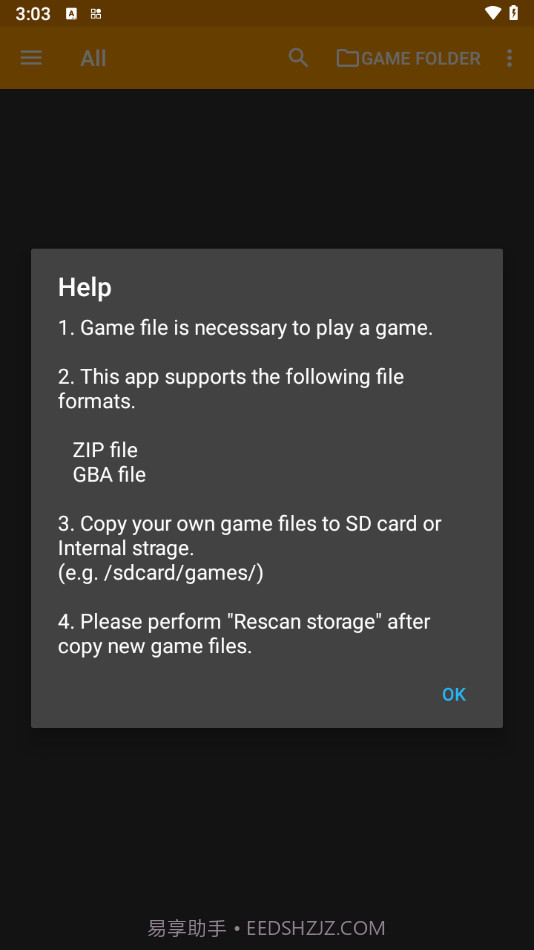This screenshot has width=534, height=950.
Task: Tap the battery charging icon
Action: (514, 13)
